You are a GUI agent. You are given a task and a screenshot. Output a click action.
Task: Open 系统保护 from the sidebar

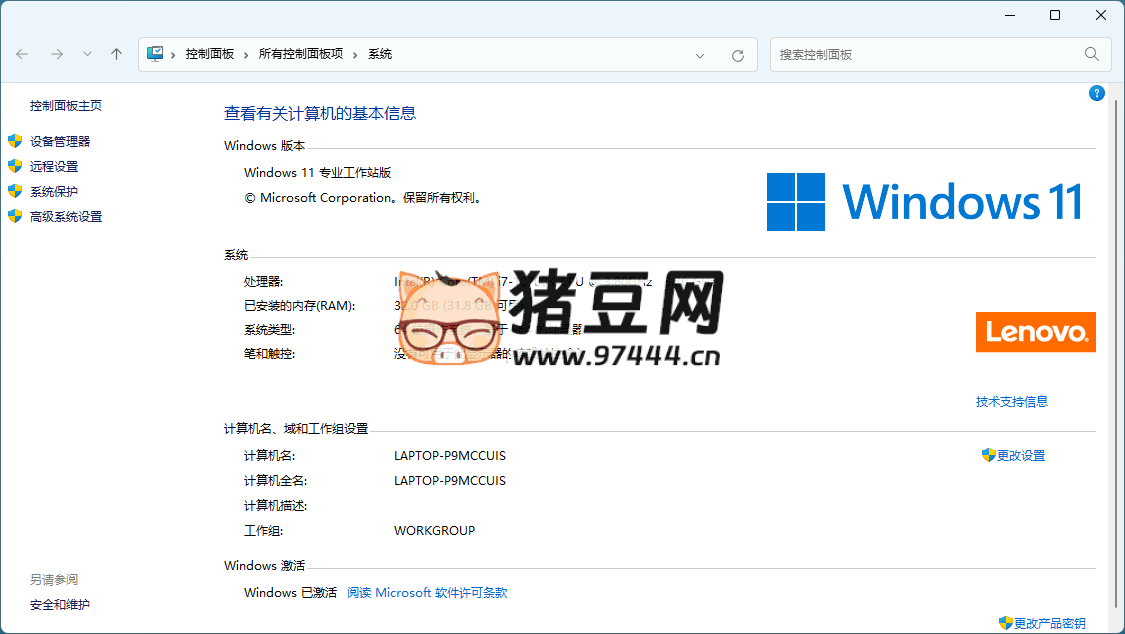pyautogui.click(x=55, y=191)
